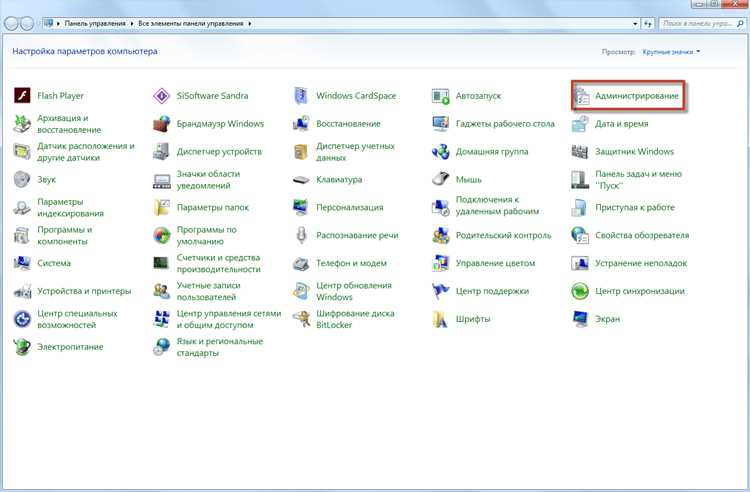Open the Администрирование link
Viewport: 750px width, 492px height.
[x=637, y=96]
